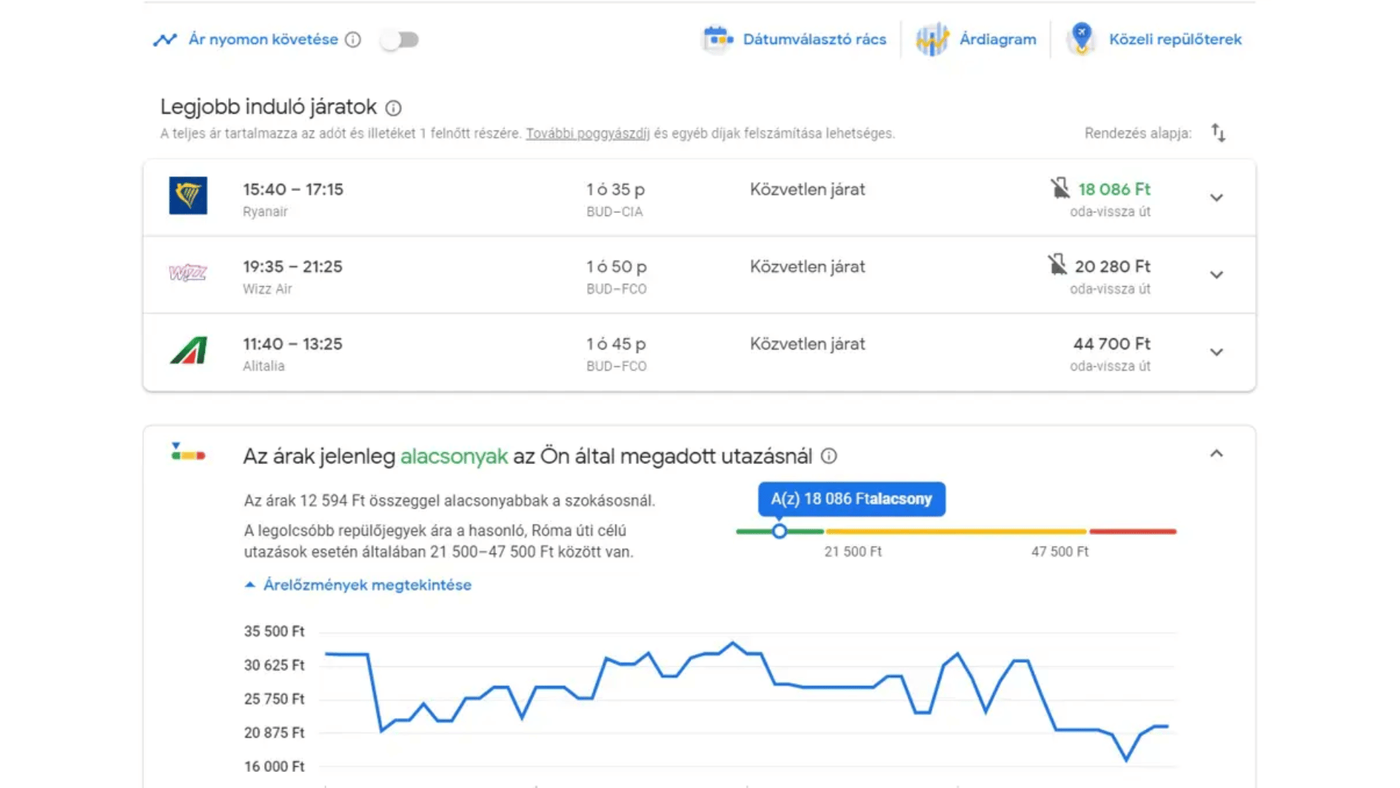The image size is (1400, 788).
Task: Collapse the price insights panel
Action: [1216, 454]
